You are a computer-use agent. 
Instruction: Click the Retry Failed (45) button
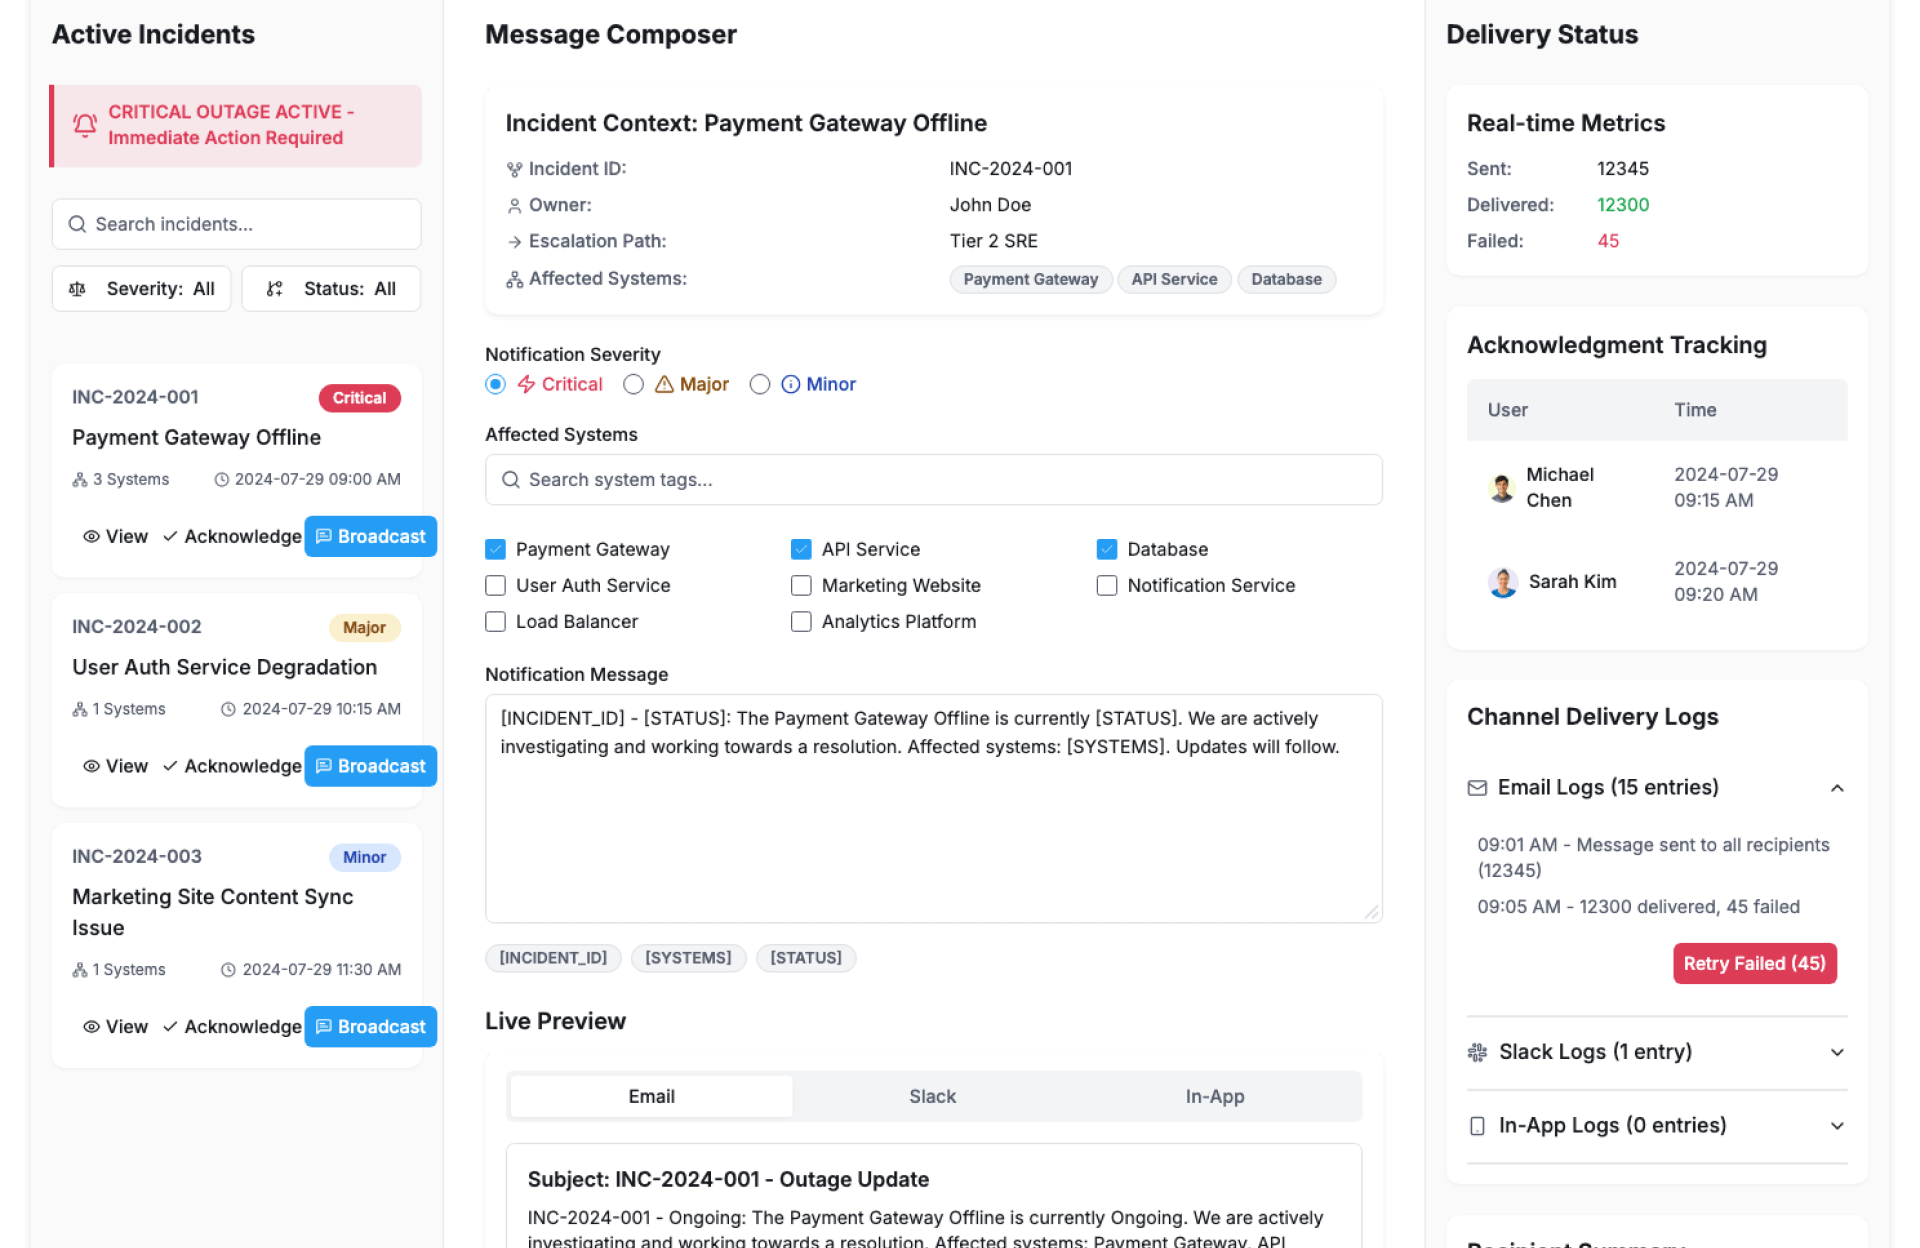[x=1754, y=964]
